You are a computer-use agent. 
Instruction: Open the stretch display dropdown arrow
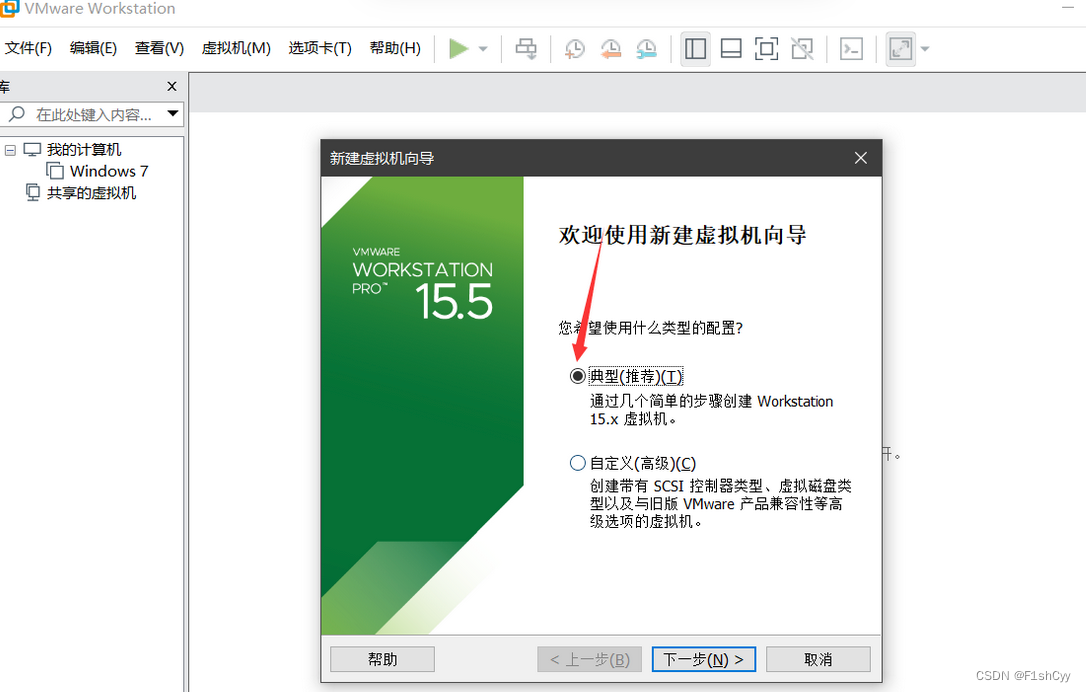click(x=925, y=49)
